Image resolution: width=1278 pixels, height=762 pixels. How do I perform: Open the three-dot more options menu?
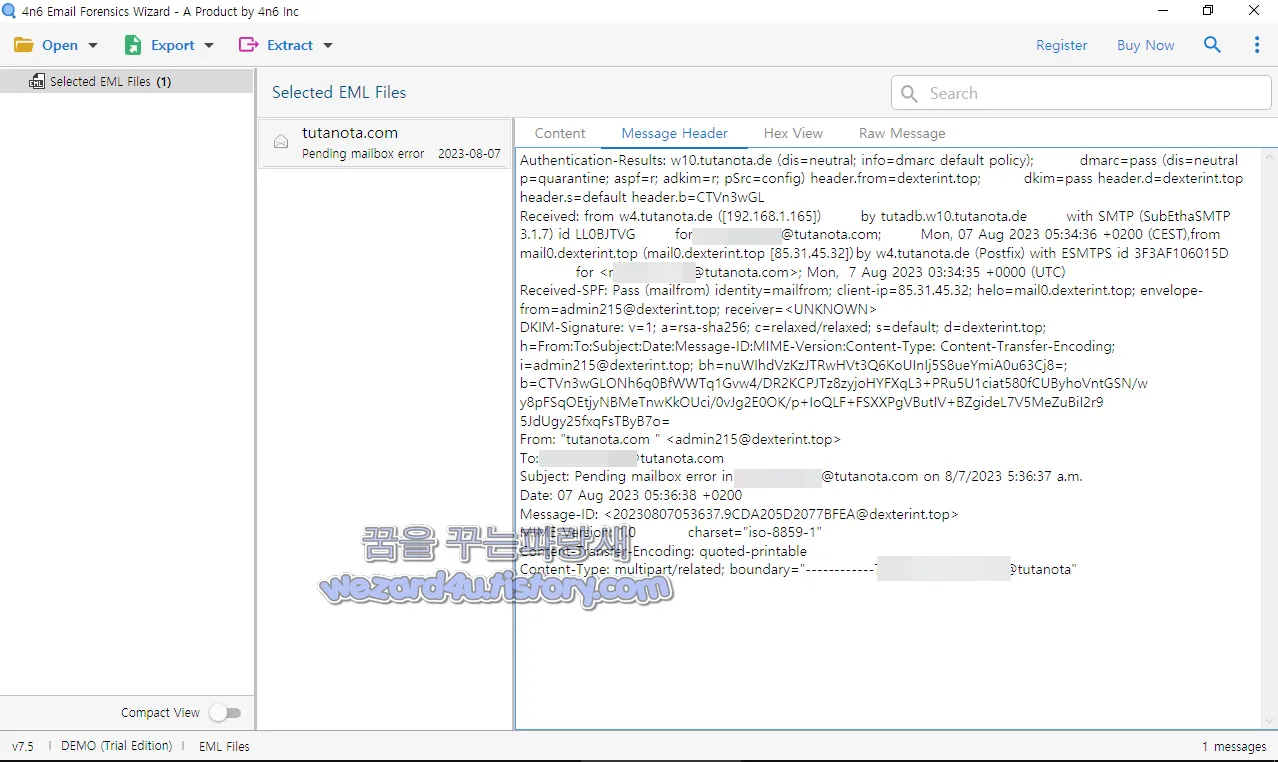[1257, 45]
